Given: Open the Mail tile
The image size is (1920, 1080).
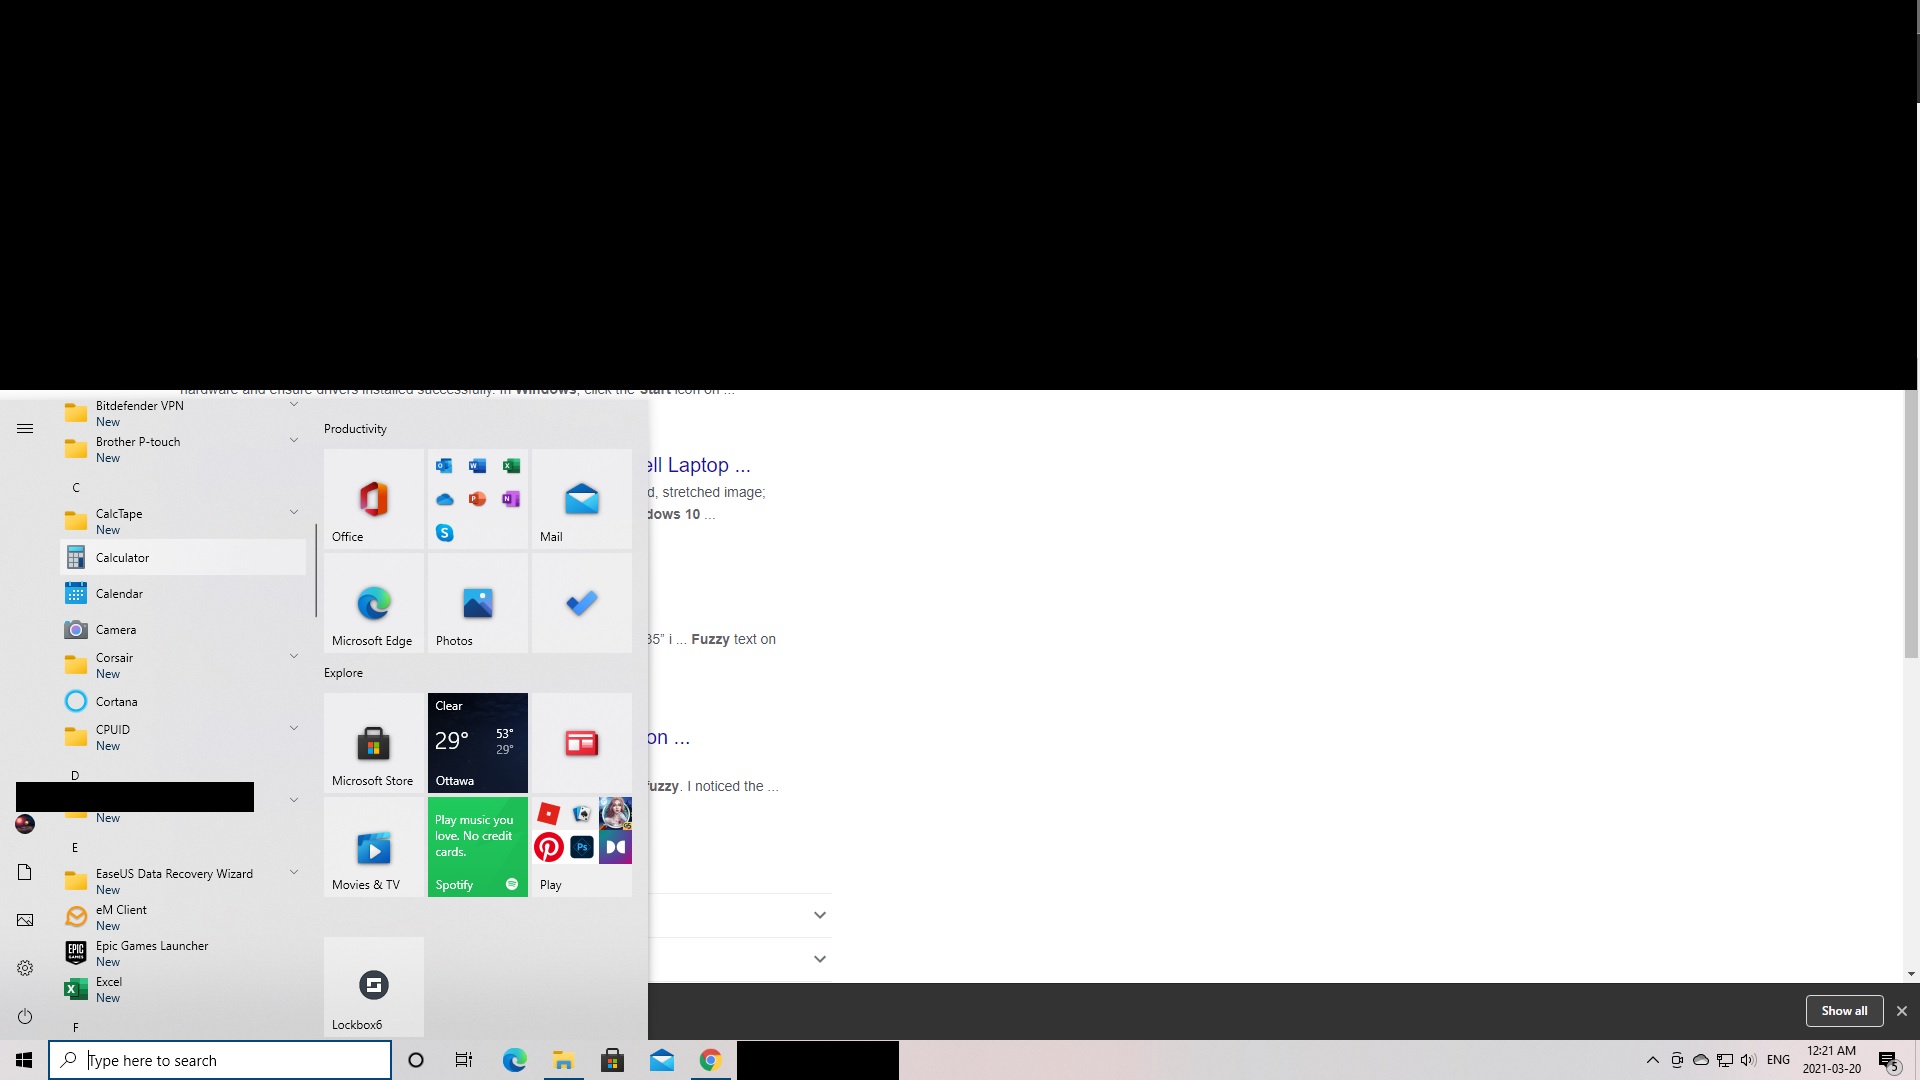Looking at the screenshot, I should (x=582, y=498).
